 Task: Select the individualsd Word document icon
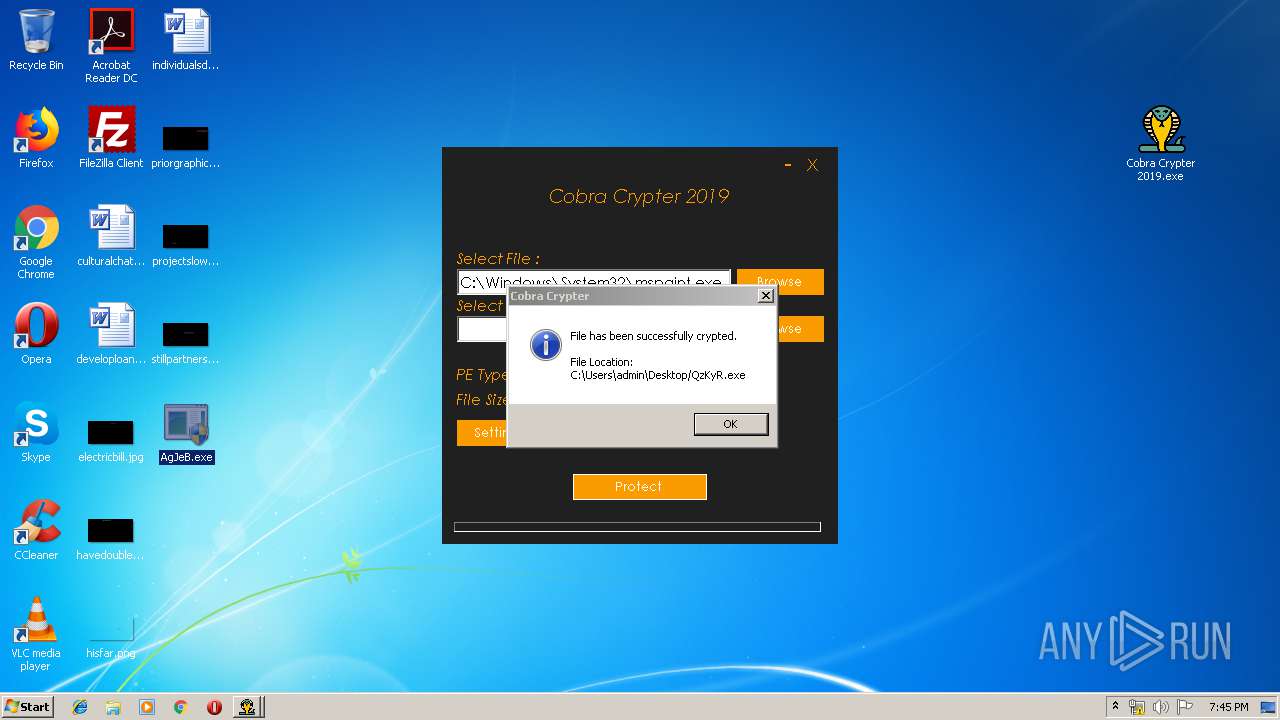pyautogui.click(x=186, y=40)
